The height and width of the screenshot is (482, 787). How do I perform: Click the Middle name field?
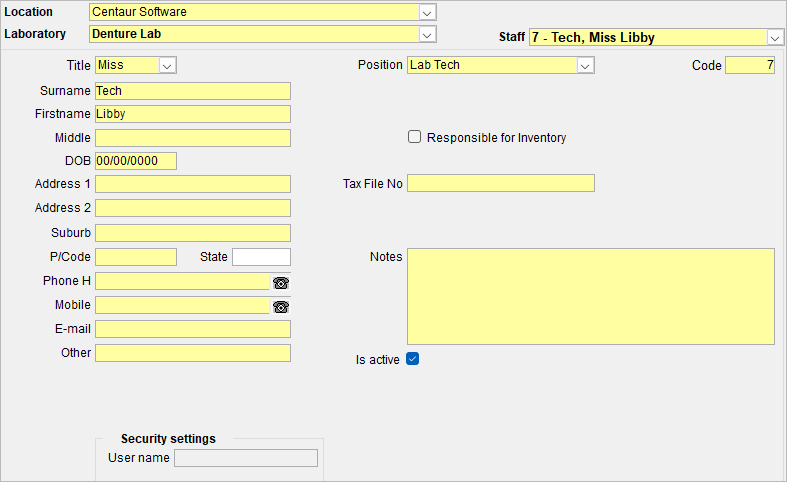tap(193, 138)
